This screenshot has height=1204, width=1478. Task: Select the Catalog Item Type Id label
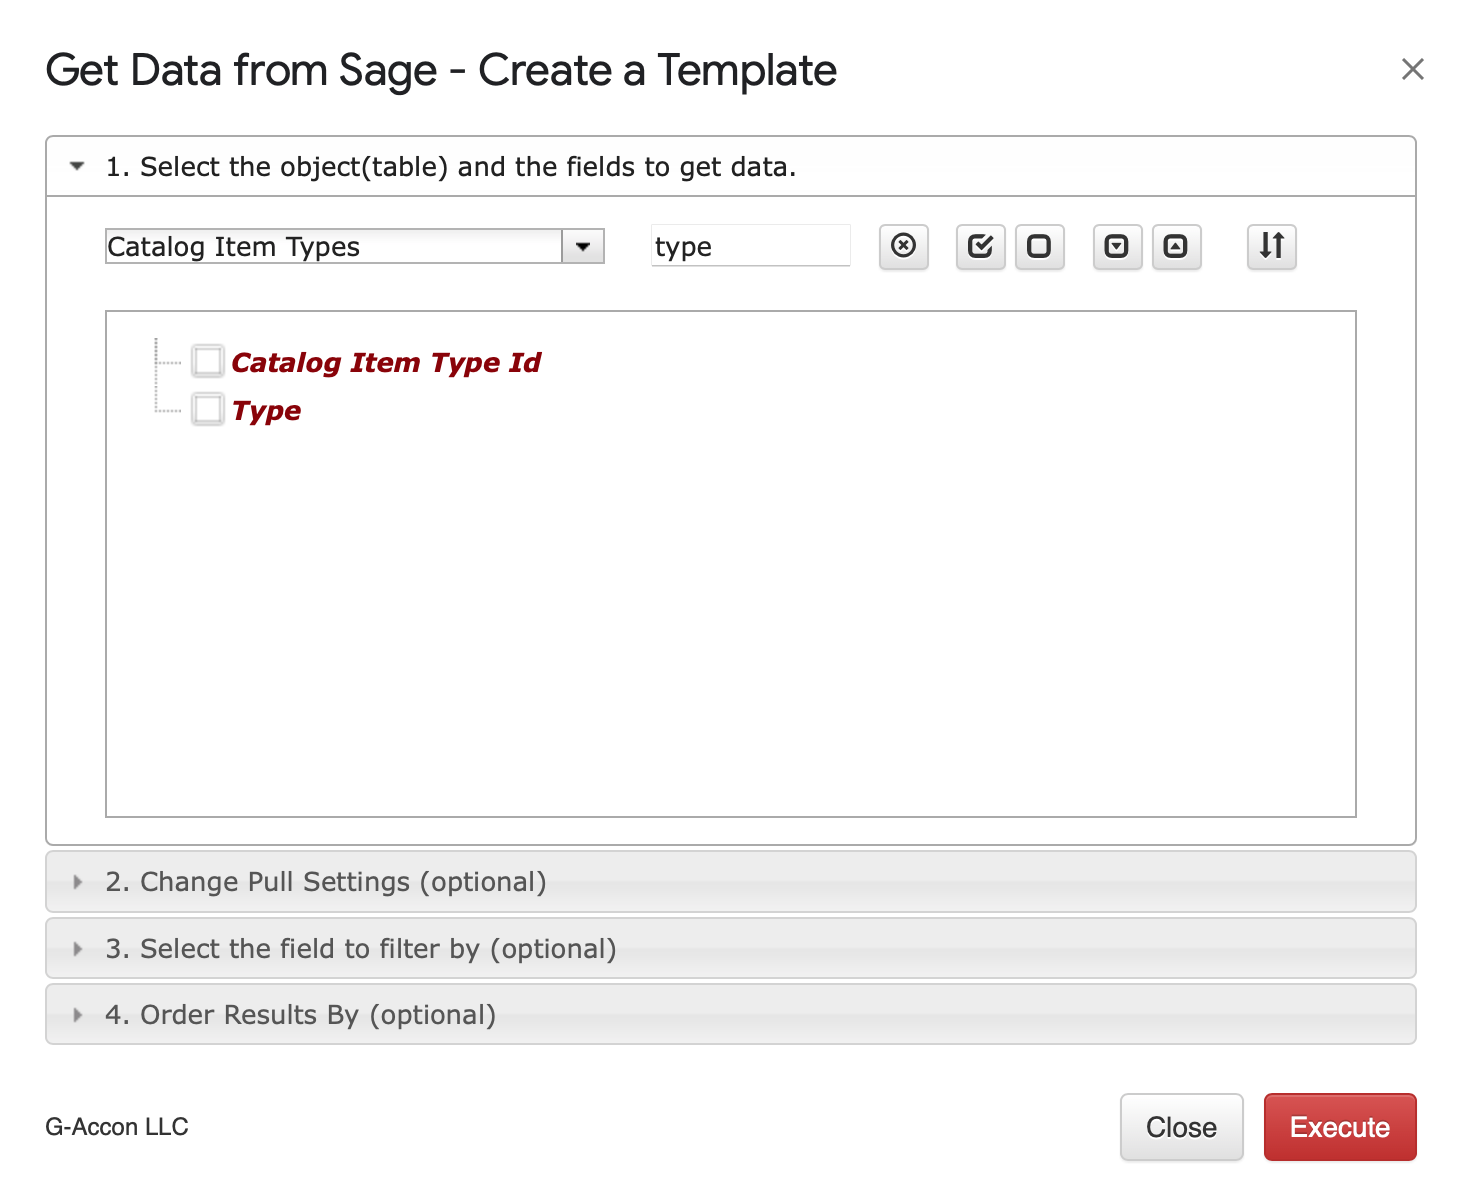[386, 362]
